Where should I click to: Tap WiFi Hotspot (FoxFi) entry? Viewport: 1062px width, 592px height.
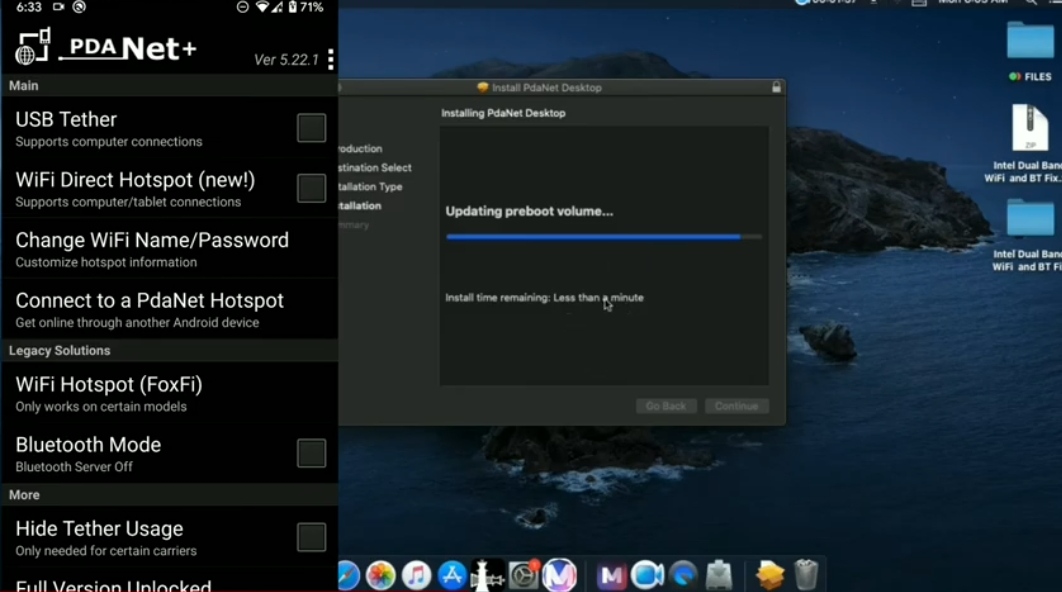coord(169,393)
